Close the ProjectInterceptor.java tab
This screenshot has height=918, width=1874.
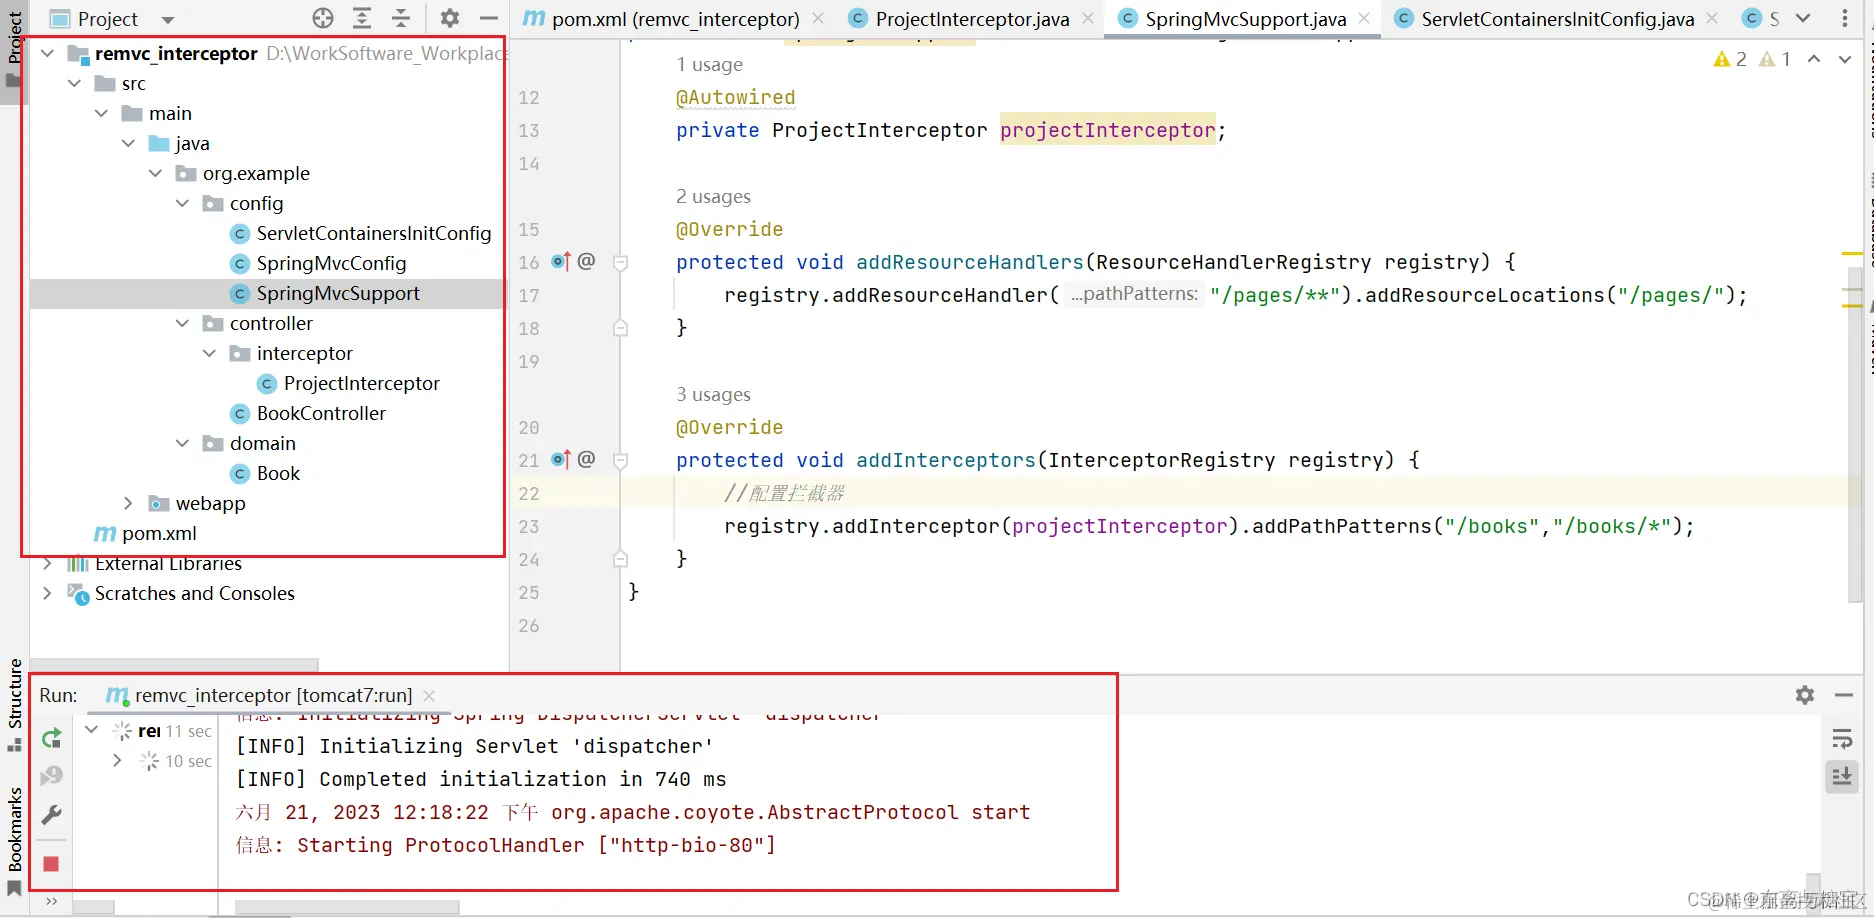tap(1088, 19)
